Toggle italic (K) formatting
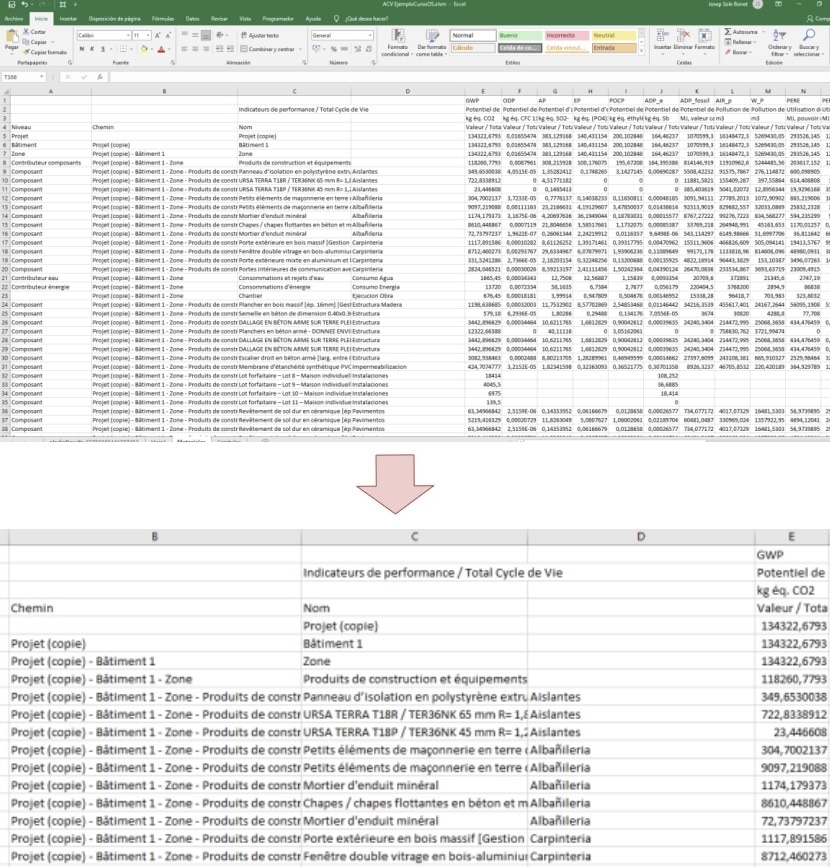830x867 pixels. click(92, 49)
